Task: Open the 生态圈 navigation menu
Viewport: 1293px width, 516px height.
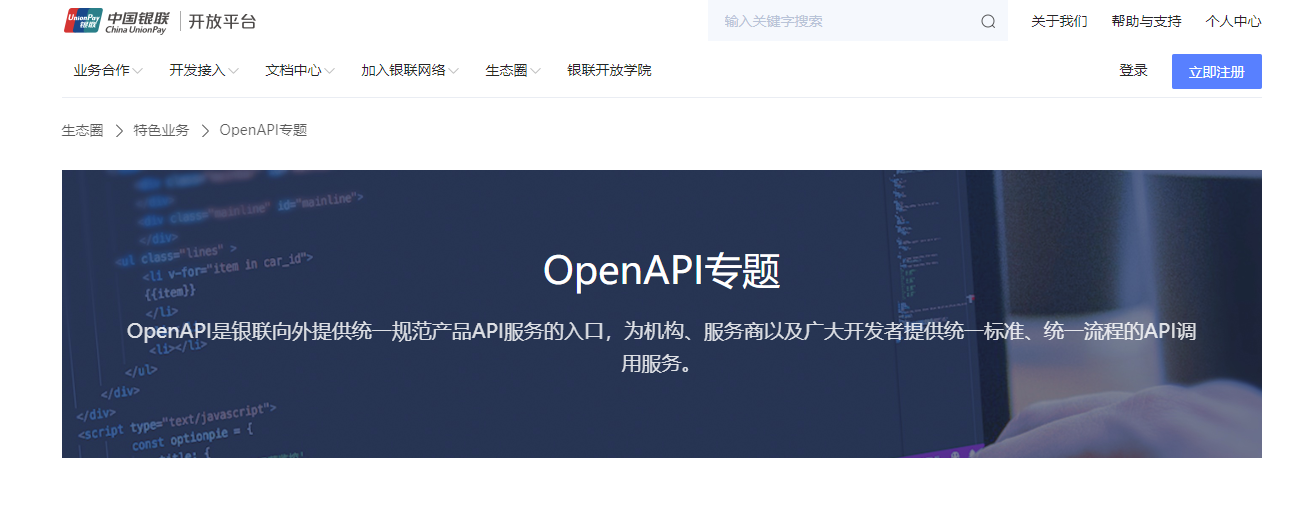Action: click(x=506, y=70)
